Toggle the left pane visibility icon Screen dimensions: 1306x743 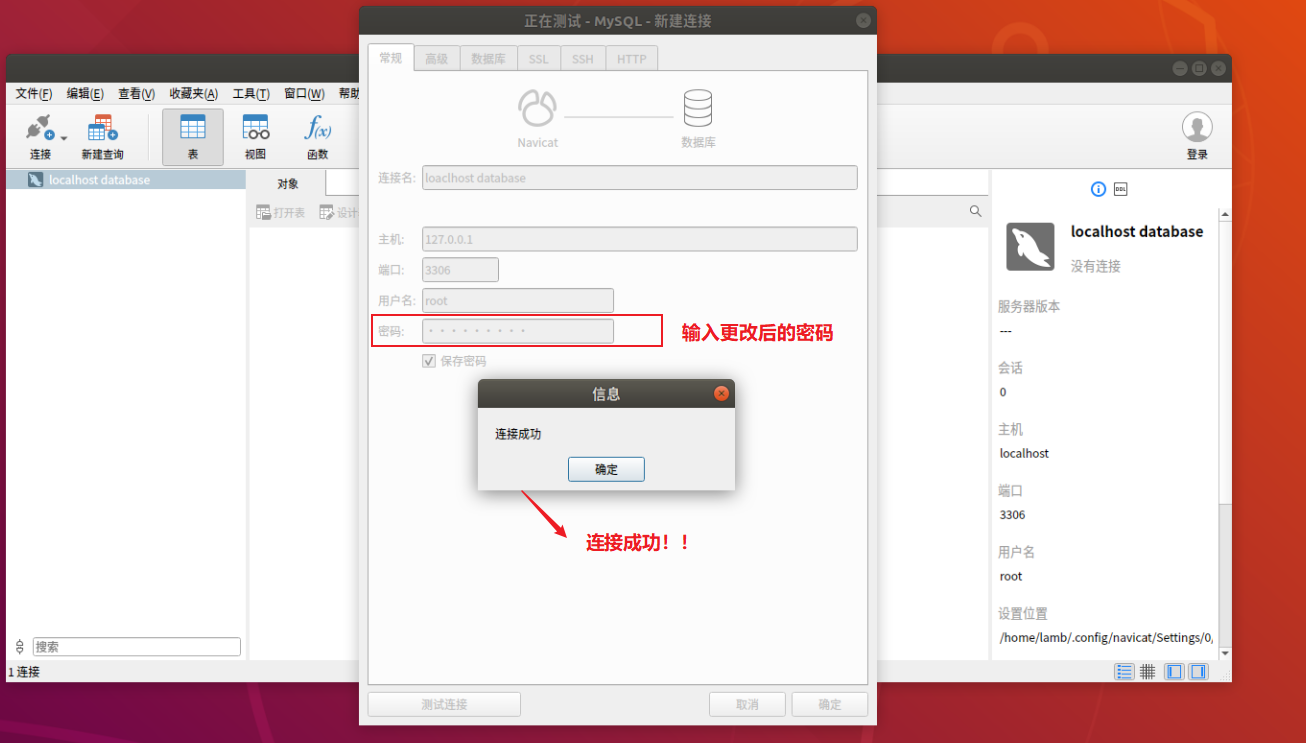pos(1175,672)
